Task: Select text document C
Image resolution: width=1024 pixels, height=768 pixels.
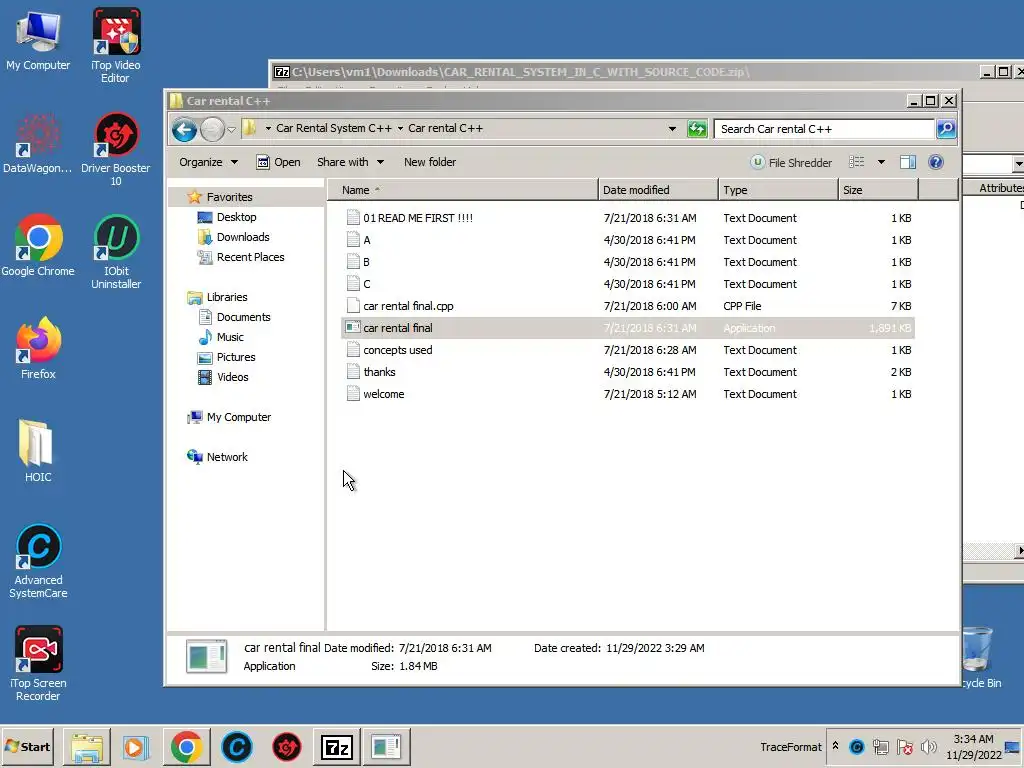Action: coord(366,284)
